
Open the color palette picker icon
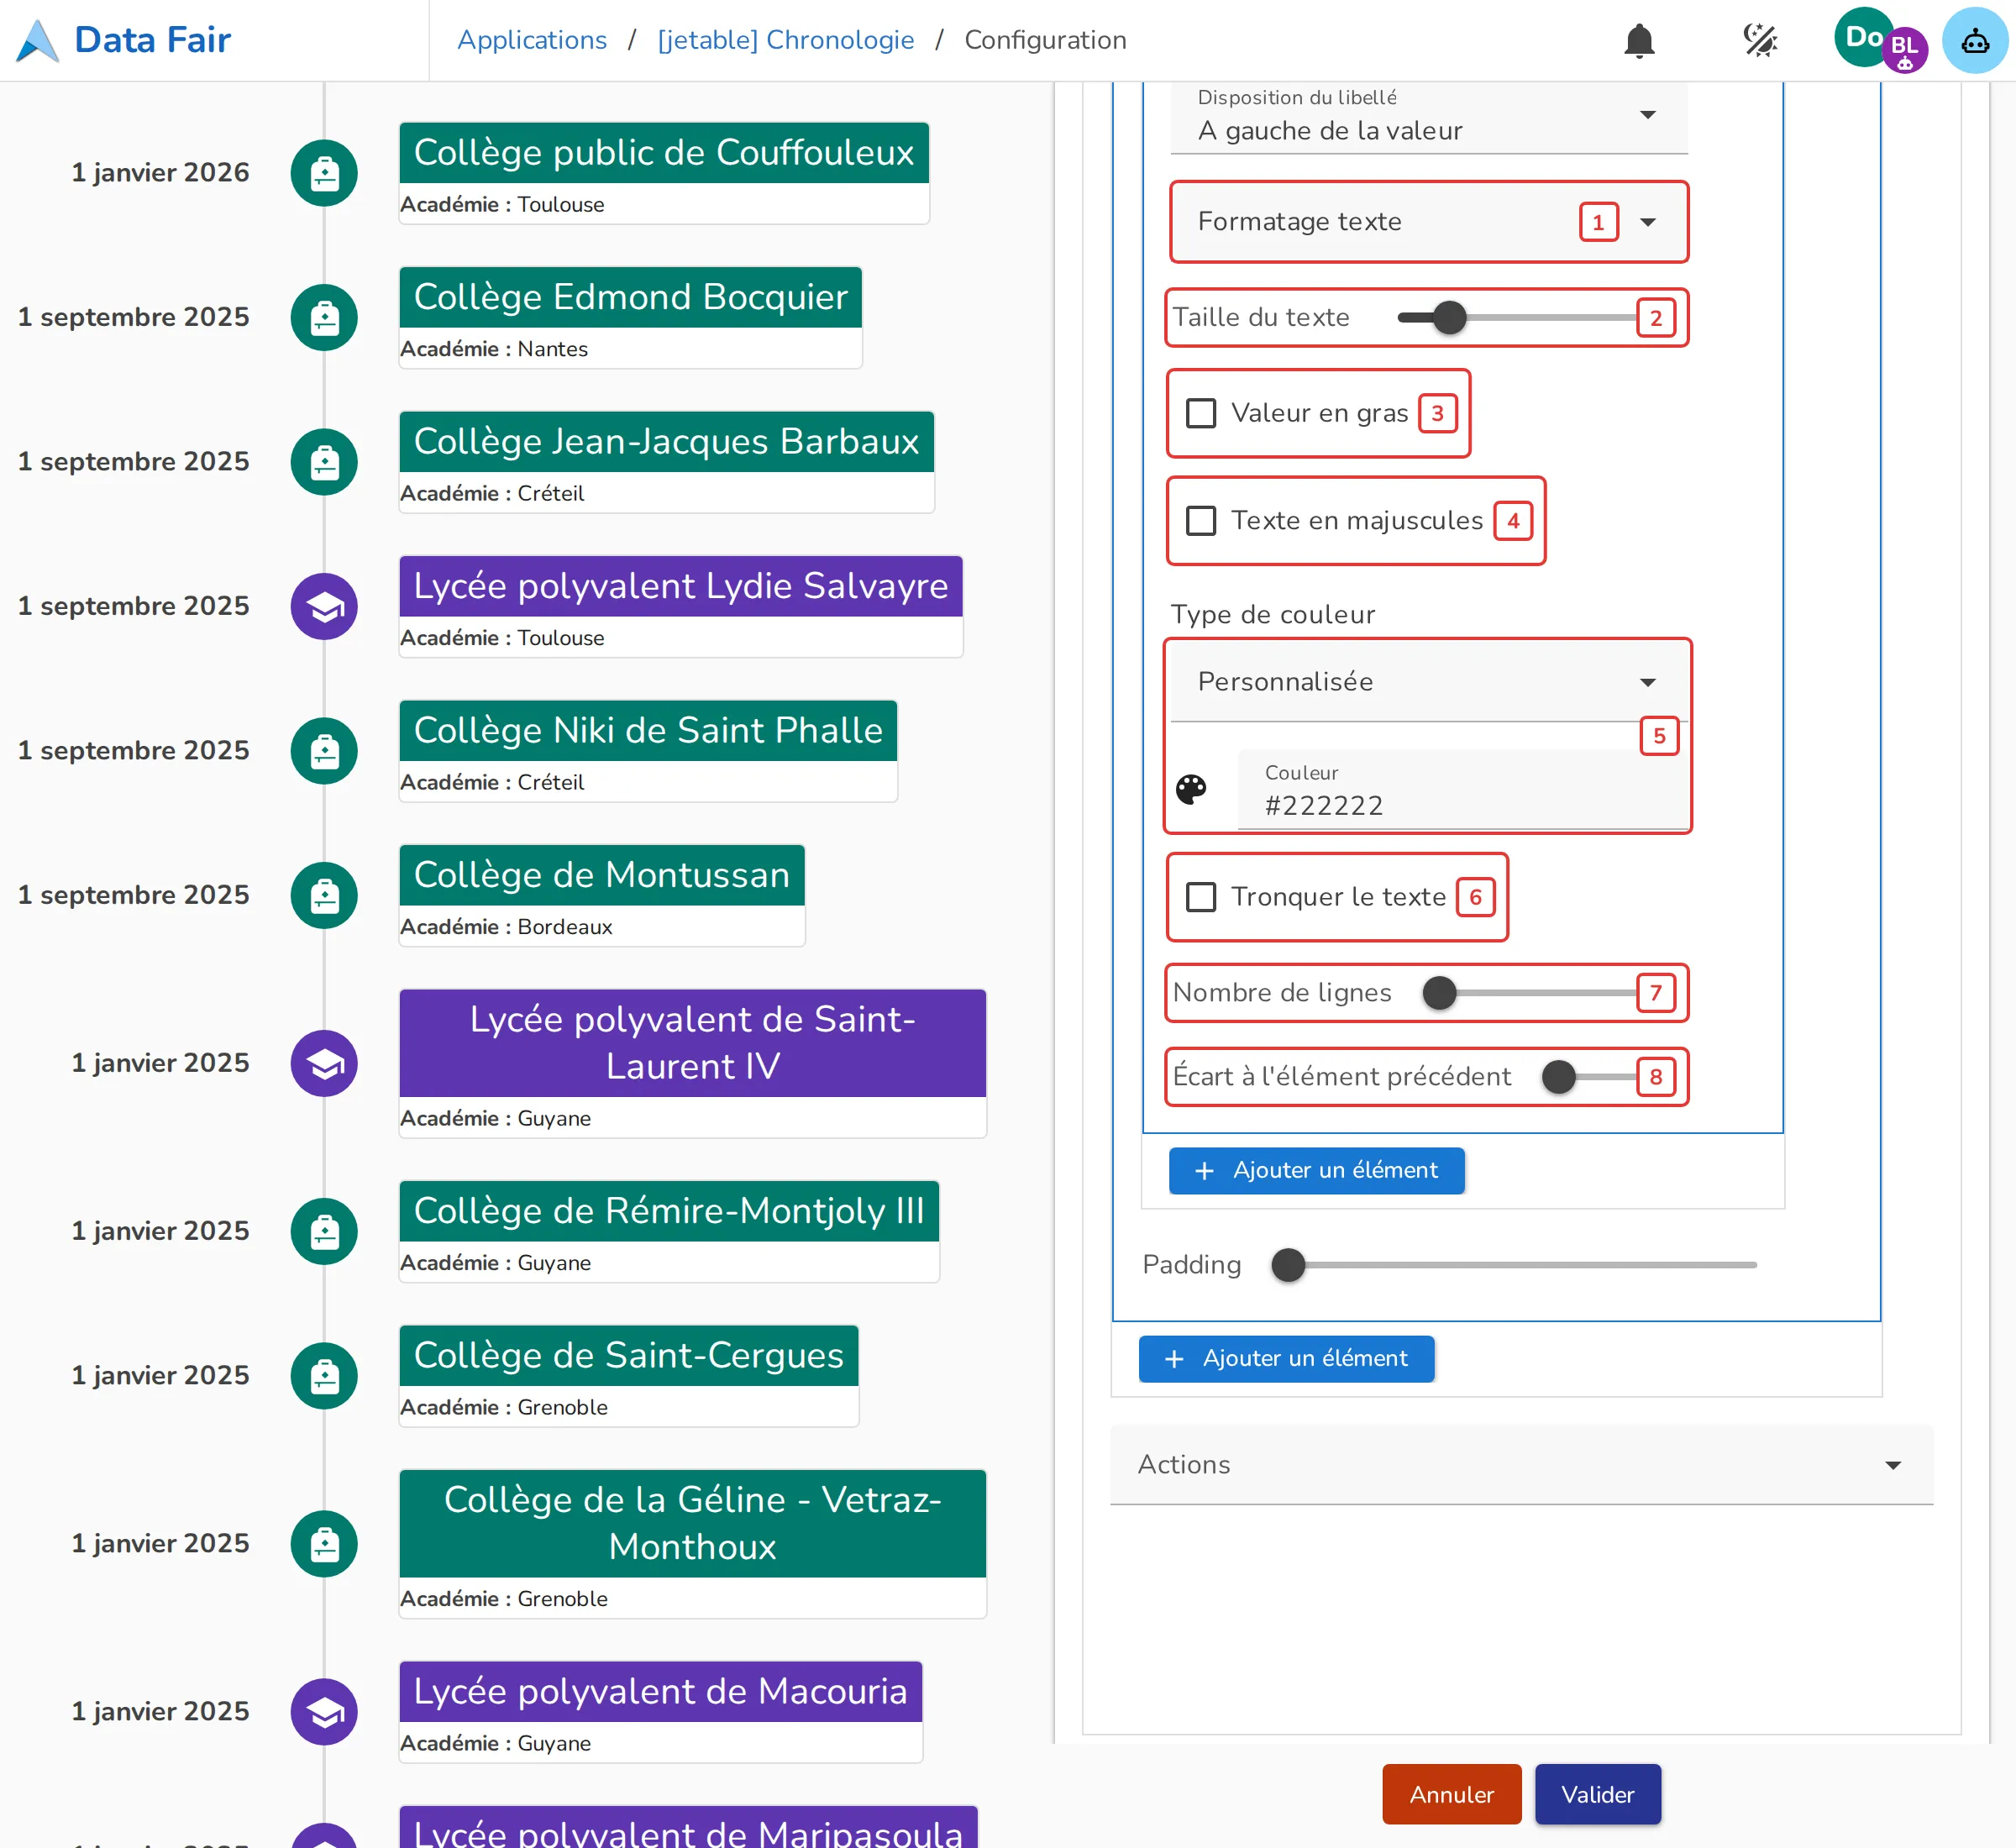1191,789
